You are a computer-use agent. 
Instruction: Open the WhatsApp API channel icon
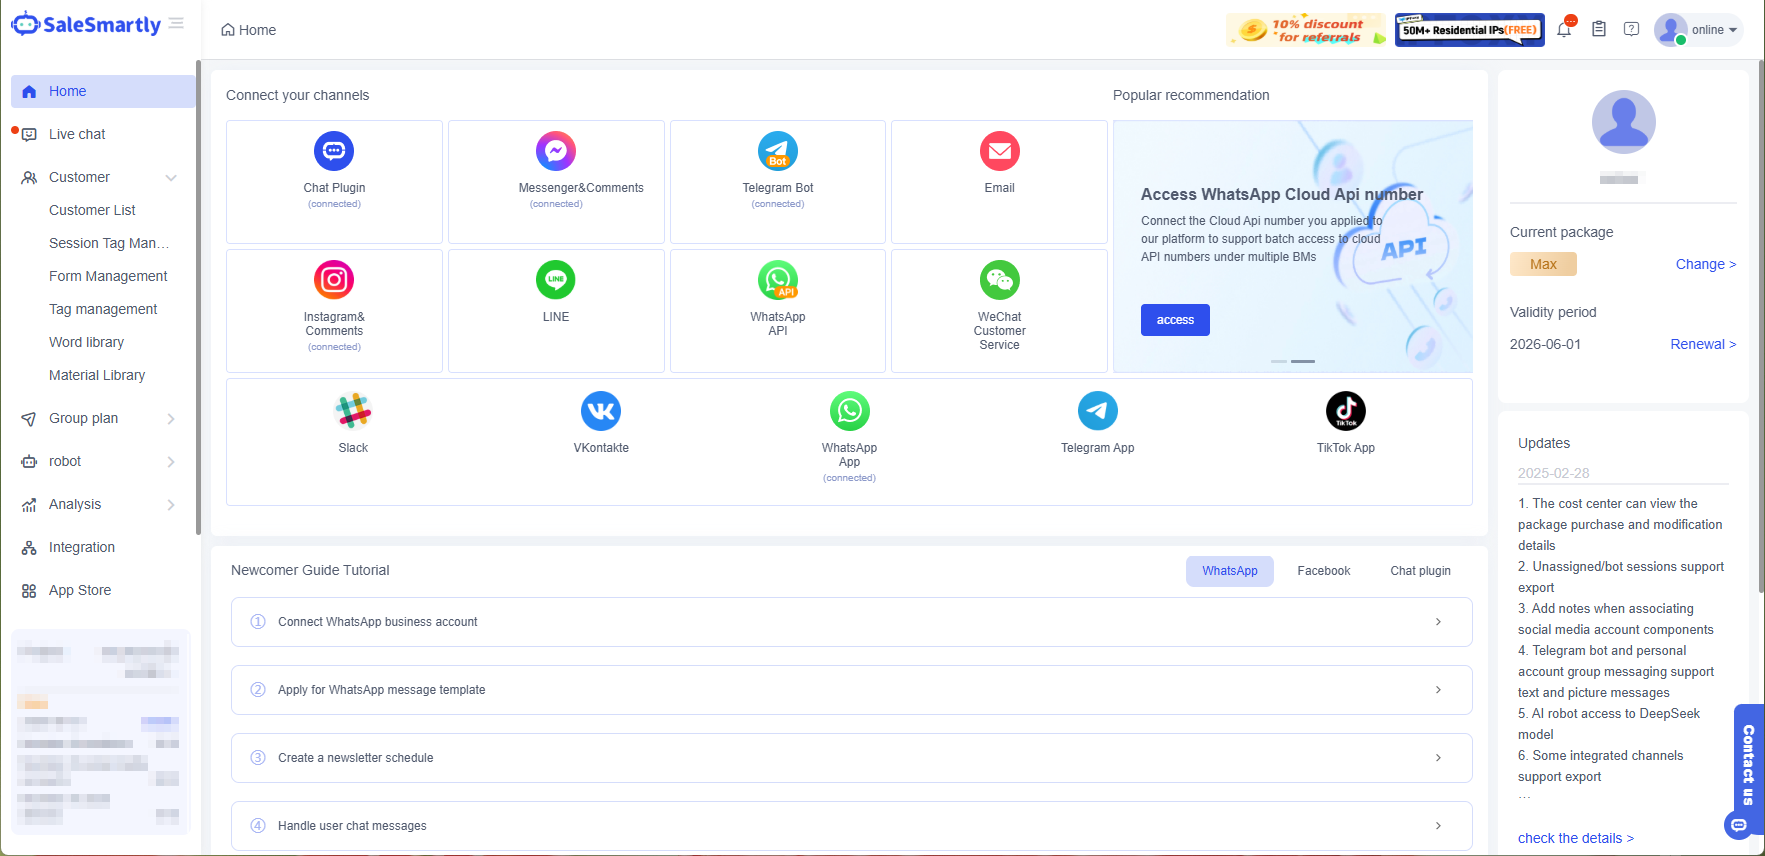pos(778,280)
